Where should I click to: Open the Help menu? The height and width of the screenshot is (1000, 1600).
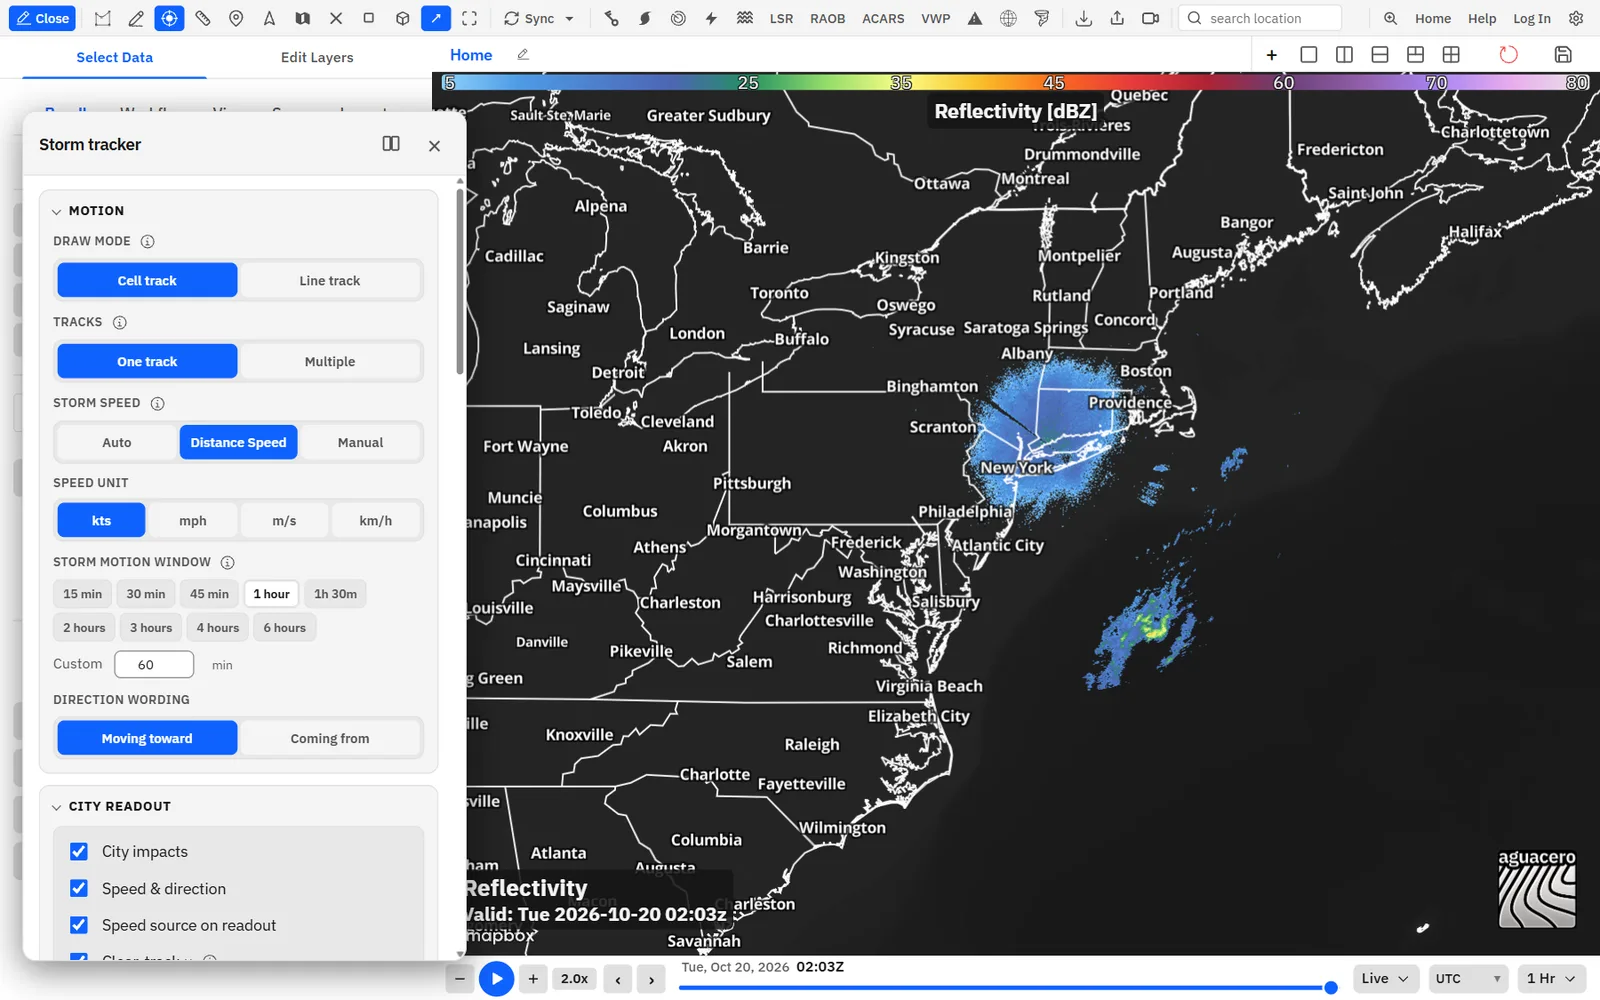[x=1482, y=18]
